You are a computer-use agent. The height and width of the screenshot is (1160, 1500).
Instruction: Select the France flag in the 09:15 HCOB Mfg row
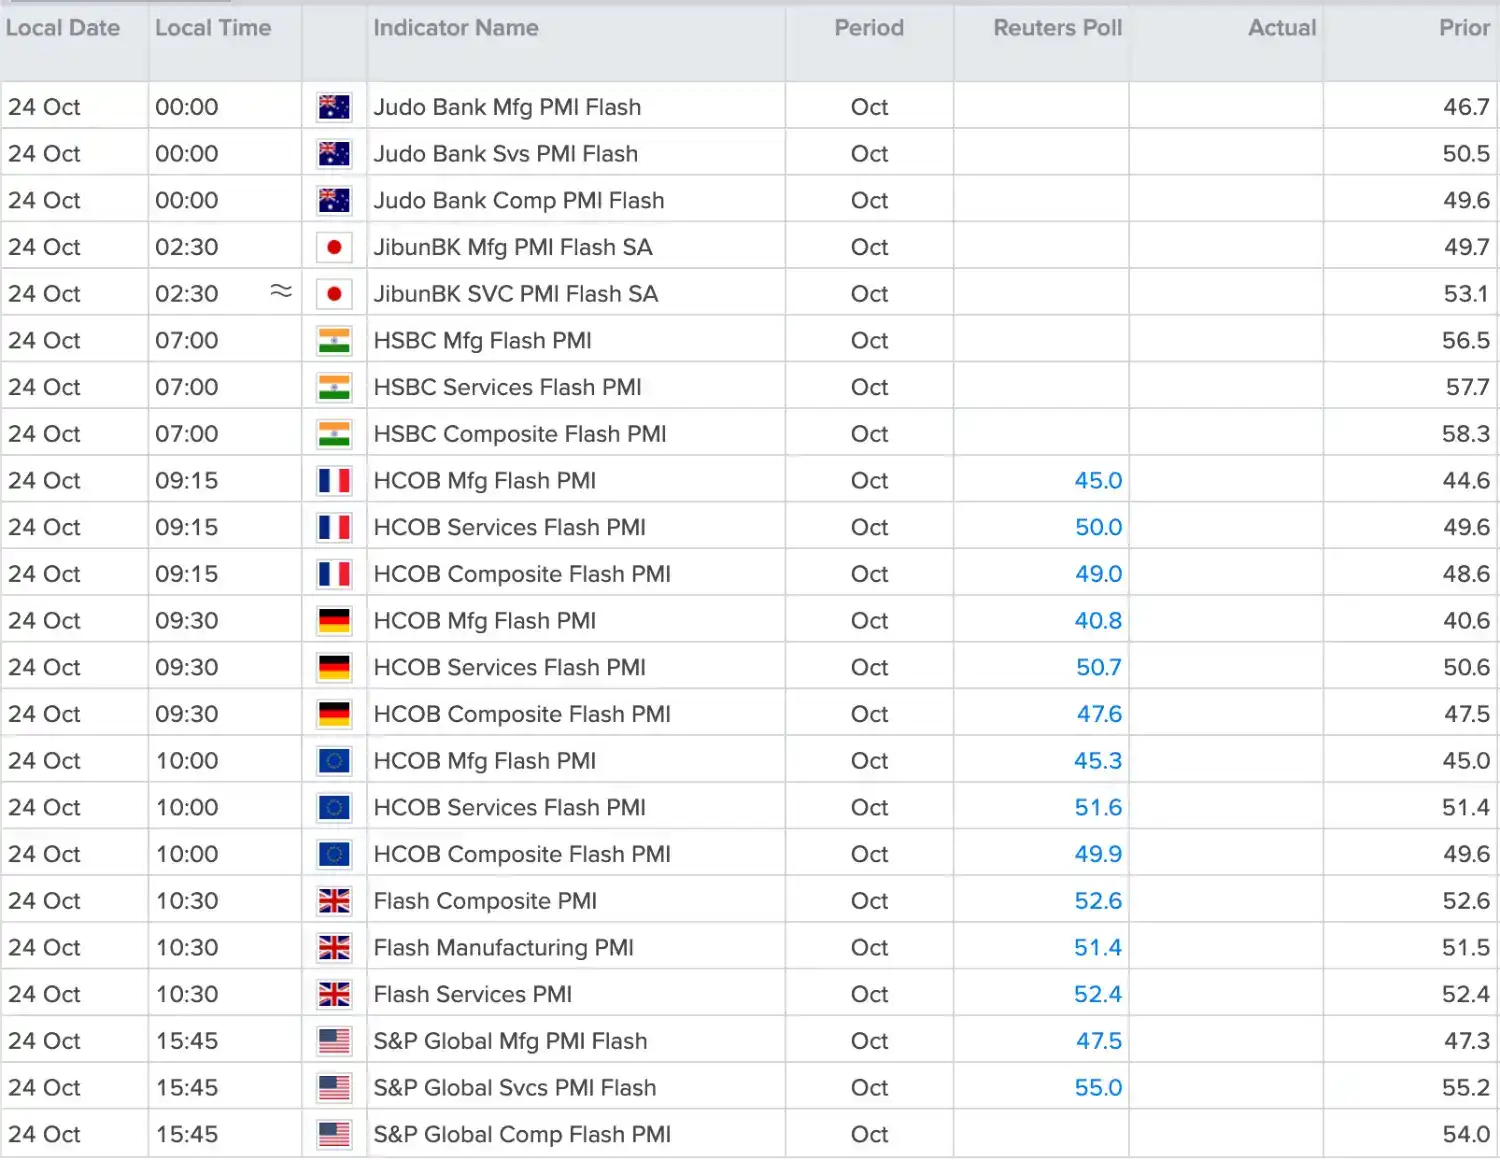point(334,481)
